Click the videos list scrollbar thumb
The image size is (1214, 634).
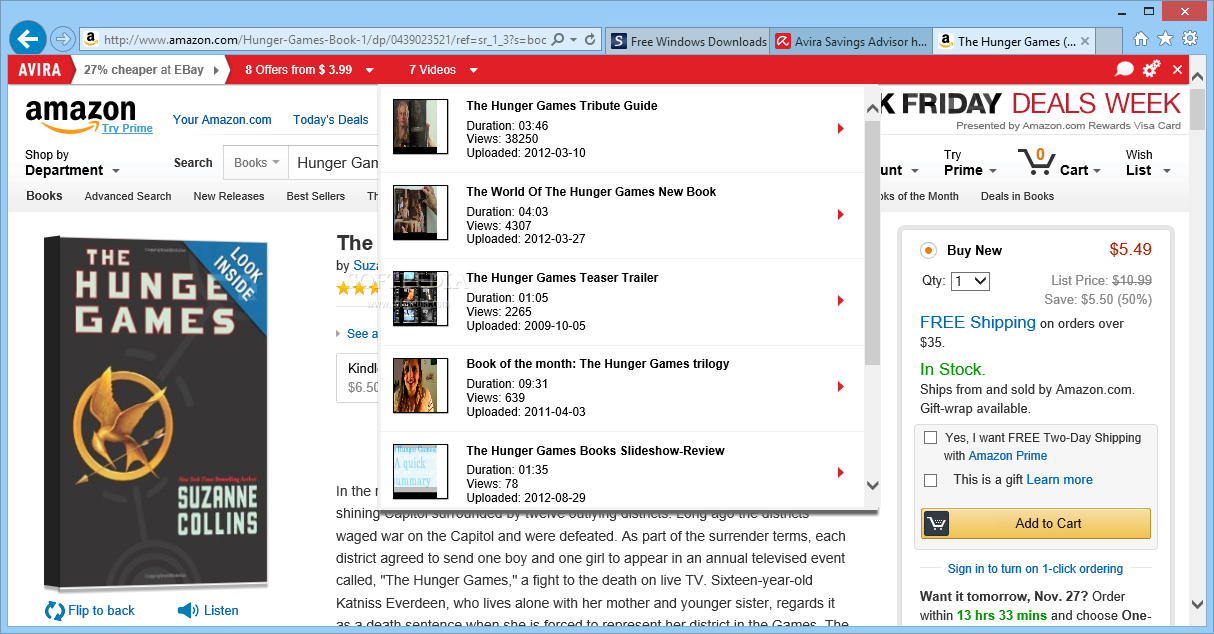(x=872, y=242)
